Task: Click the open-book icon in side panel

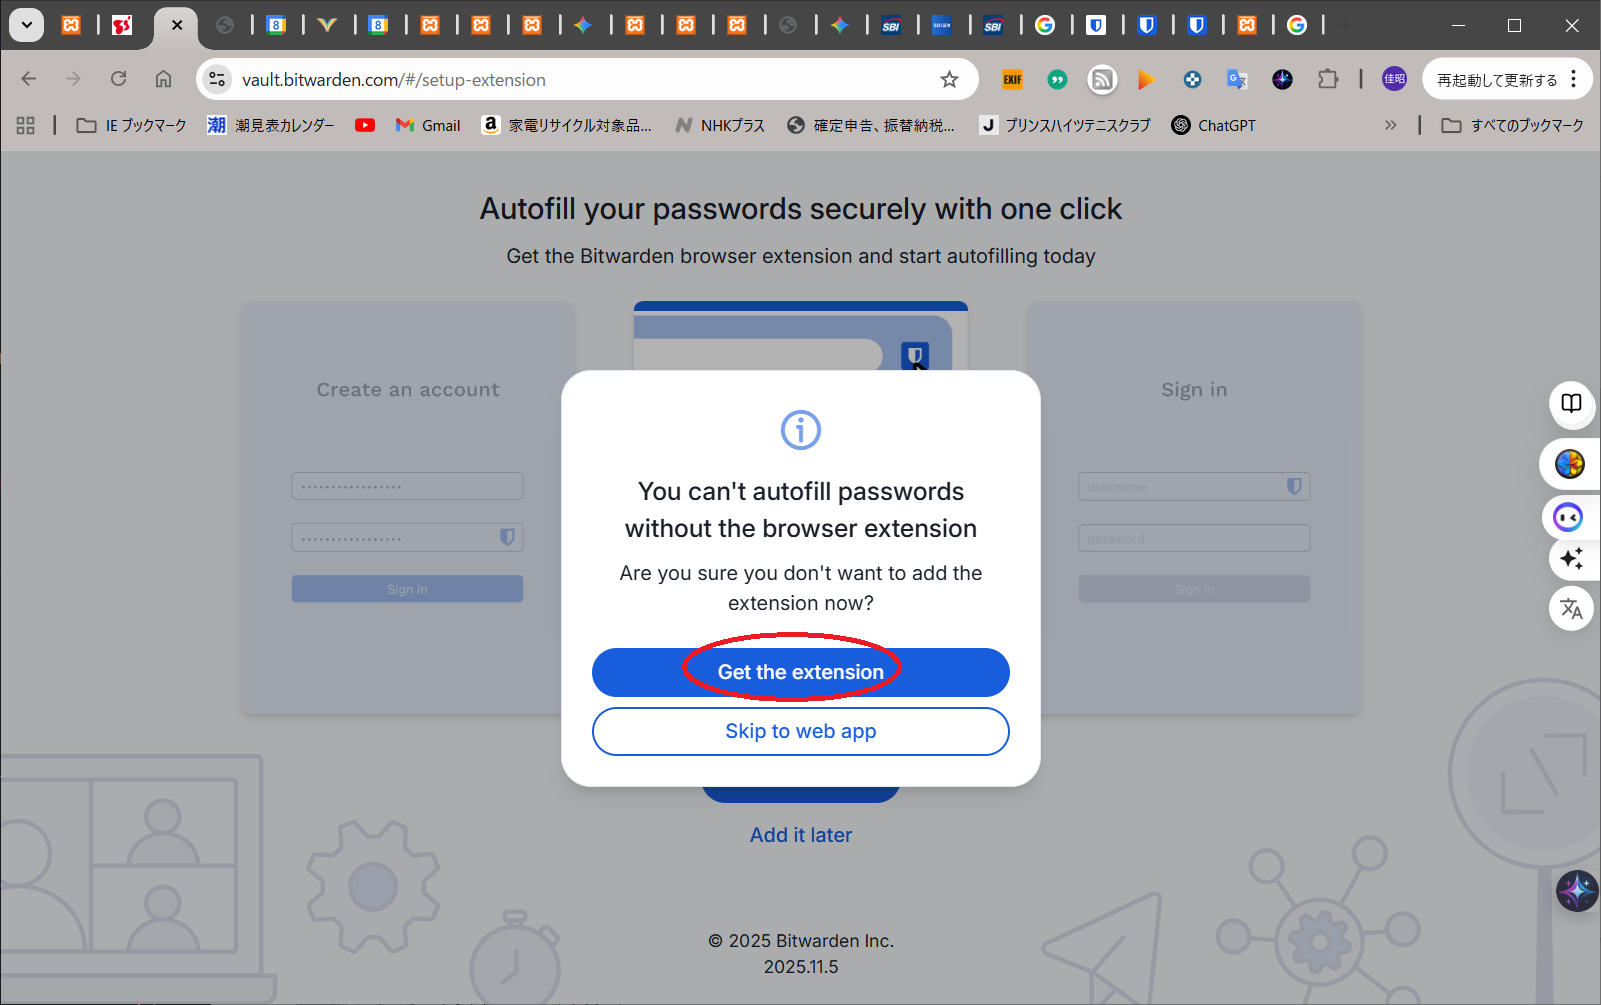Action: tap(1571, 403)
